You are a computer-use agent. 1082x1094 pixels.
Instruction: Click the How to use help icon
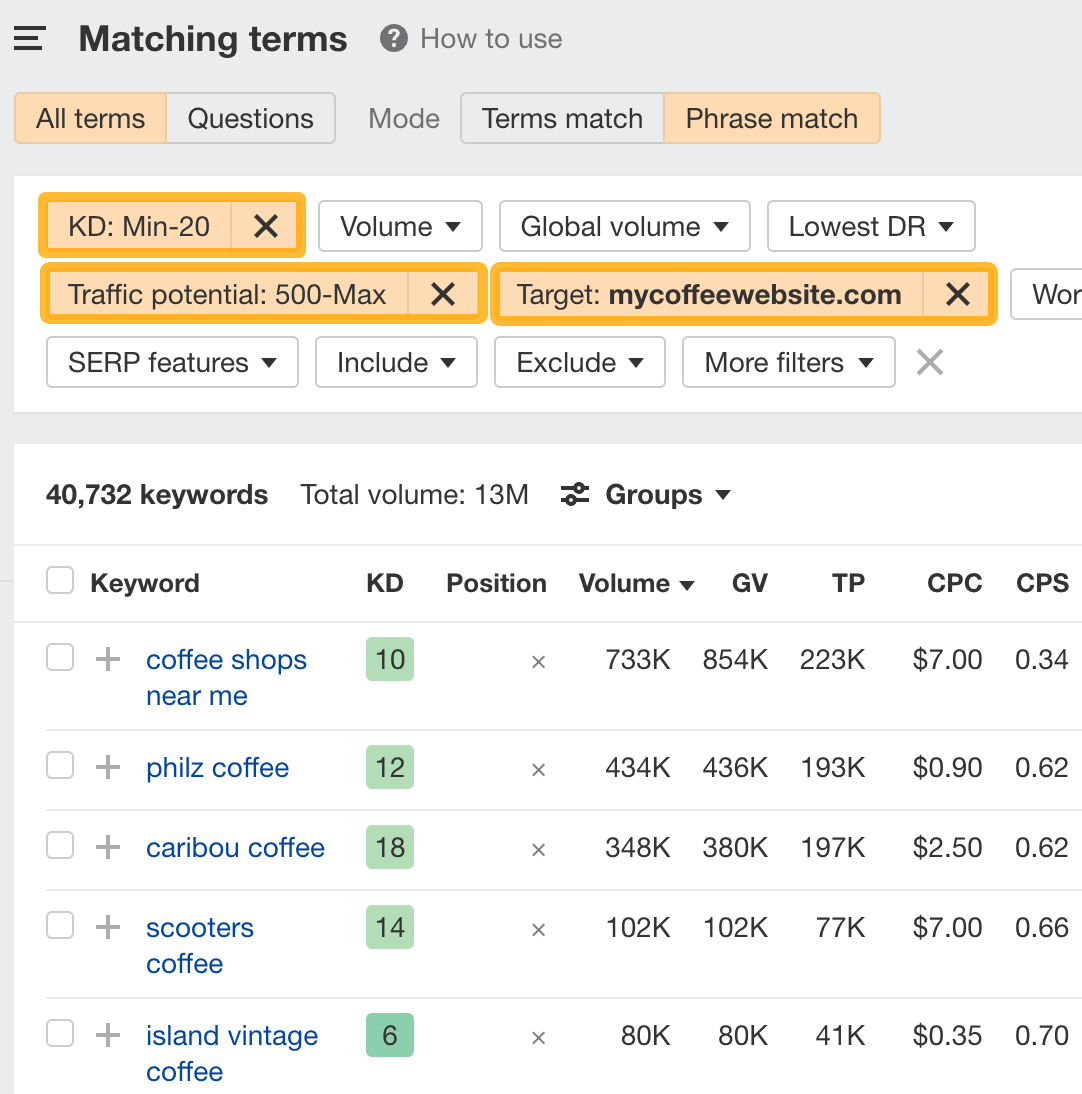coord(393,39)
